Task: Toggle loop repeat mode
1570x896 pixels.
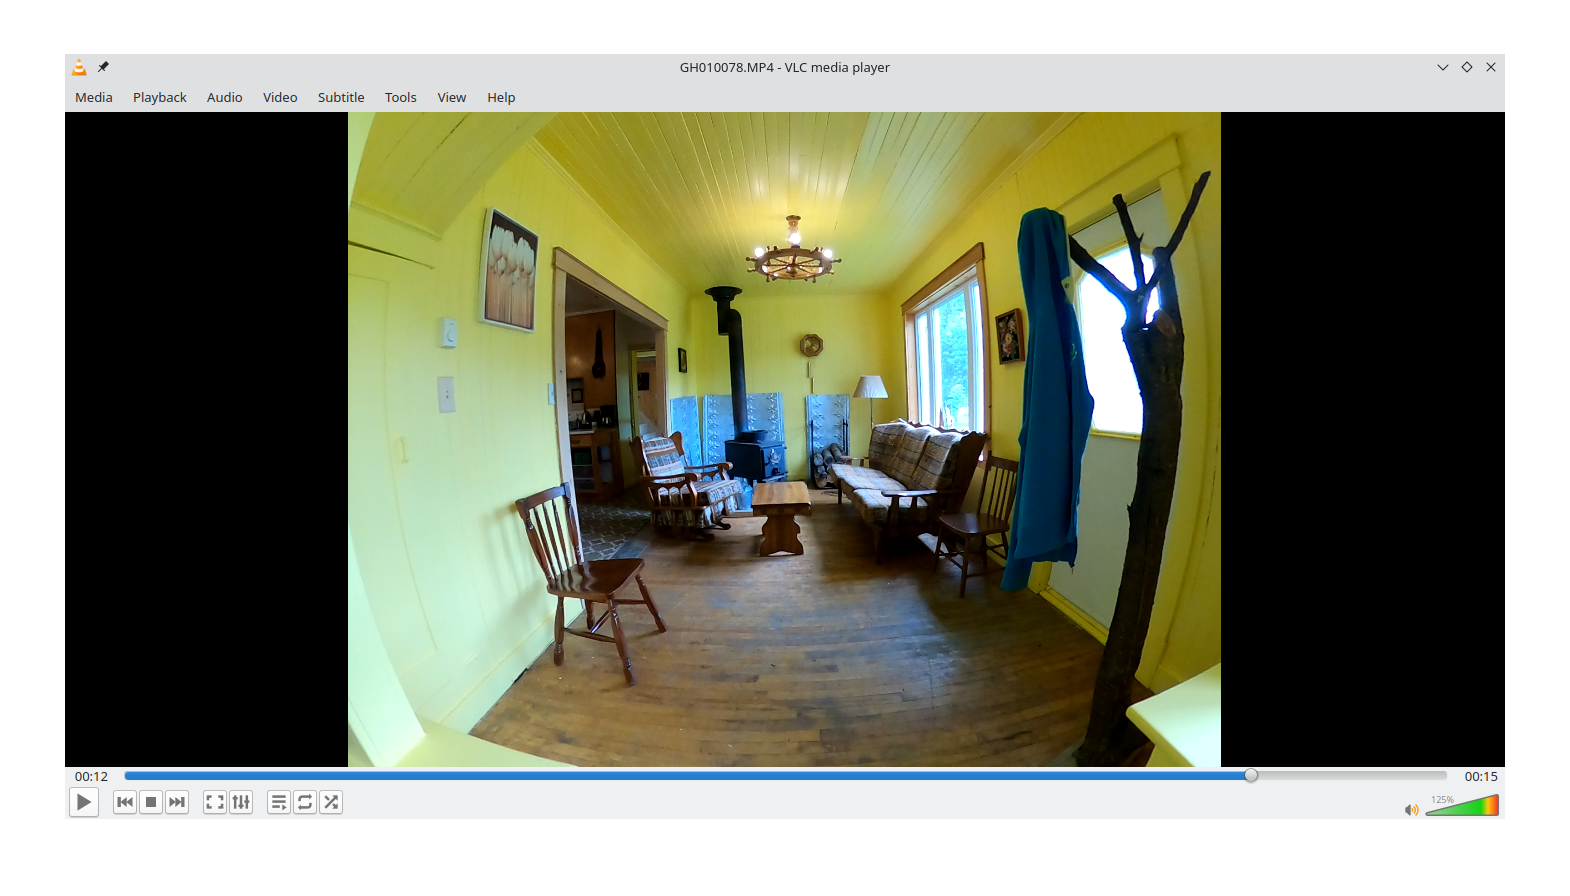Action: (x=305, y=802)
